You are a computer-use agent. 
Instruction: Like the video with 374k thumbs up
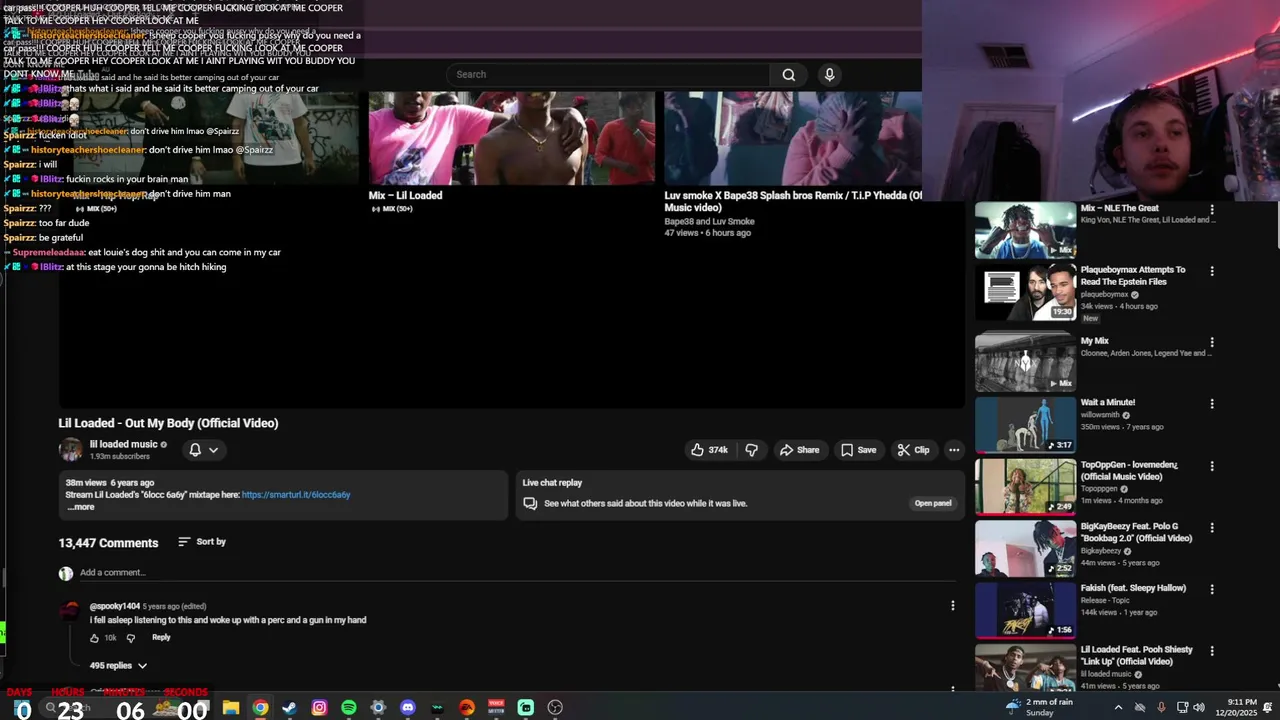[x=709, y=450]
